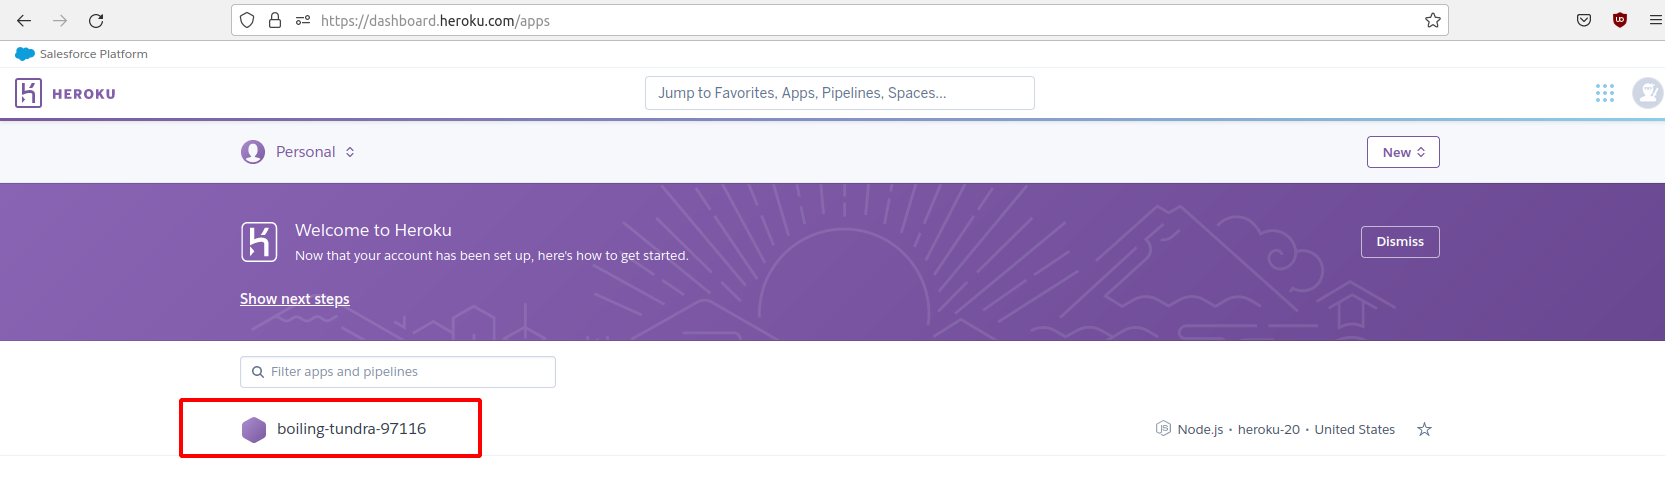Dismiss the Welcome to Heroku banner
1665x485 pixels.
click(x=1399, y=242)
